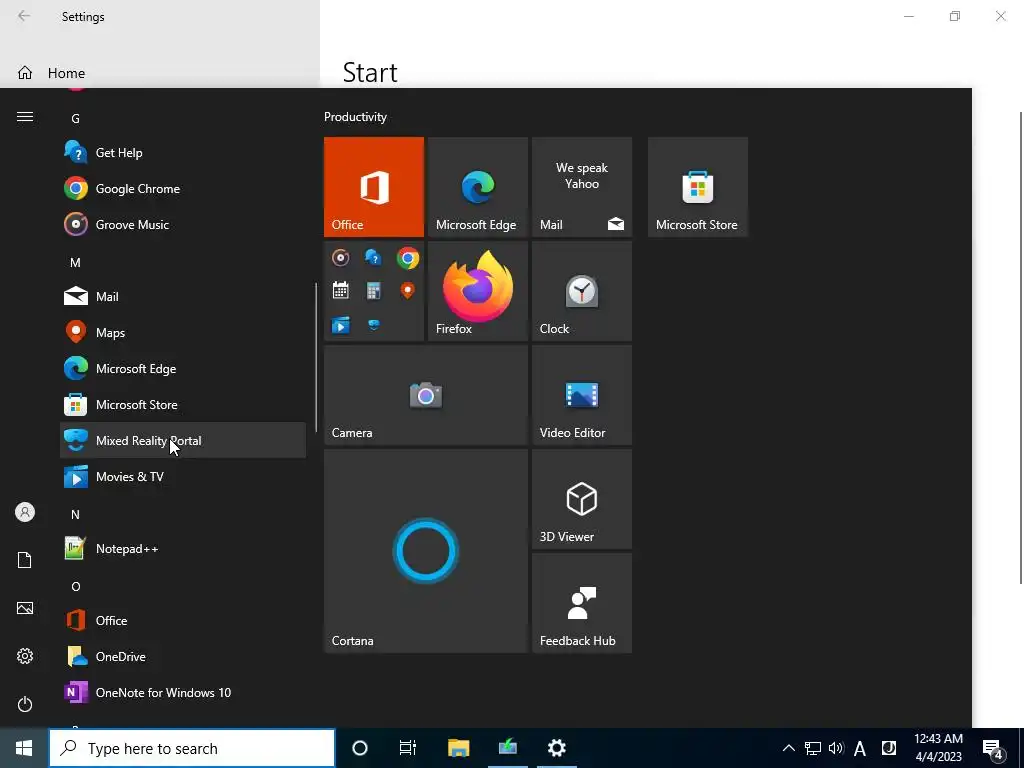
Task: Open the Clock tile
Action: pos(582,291)
